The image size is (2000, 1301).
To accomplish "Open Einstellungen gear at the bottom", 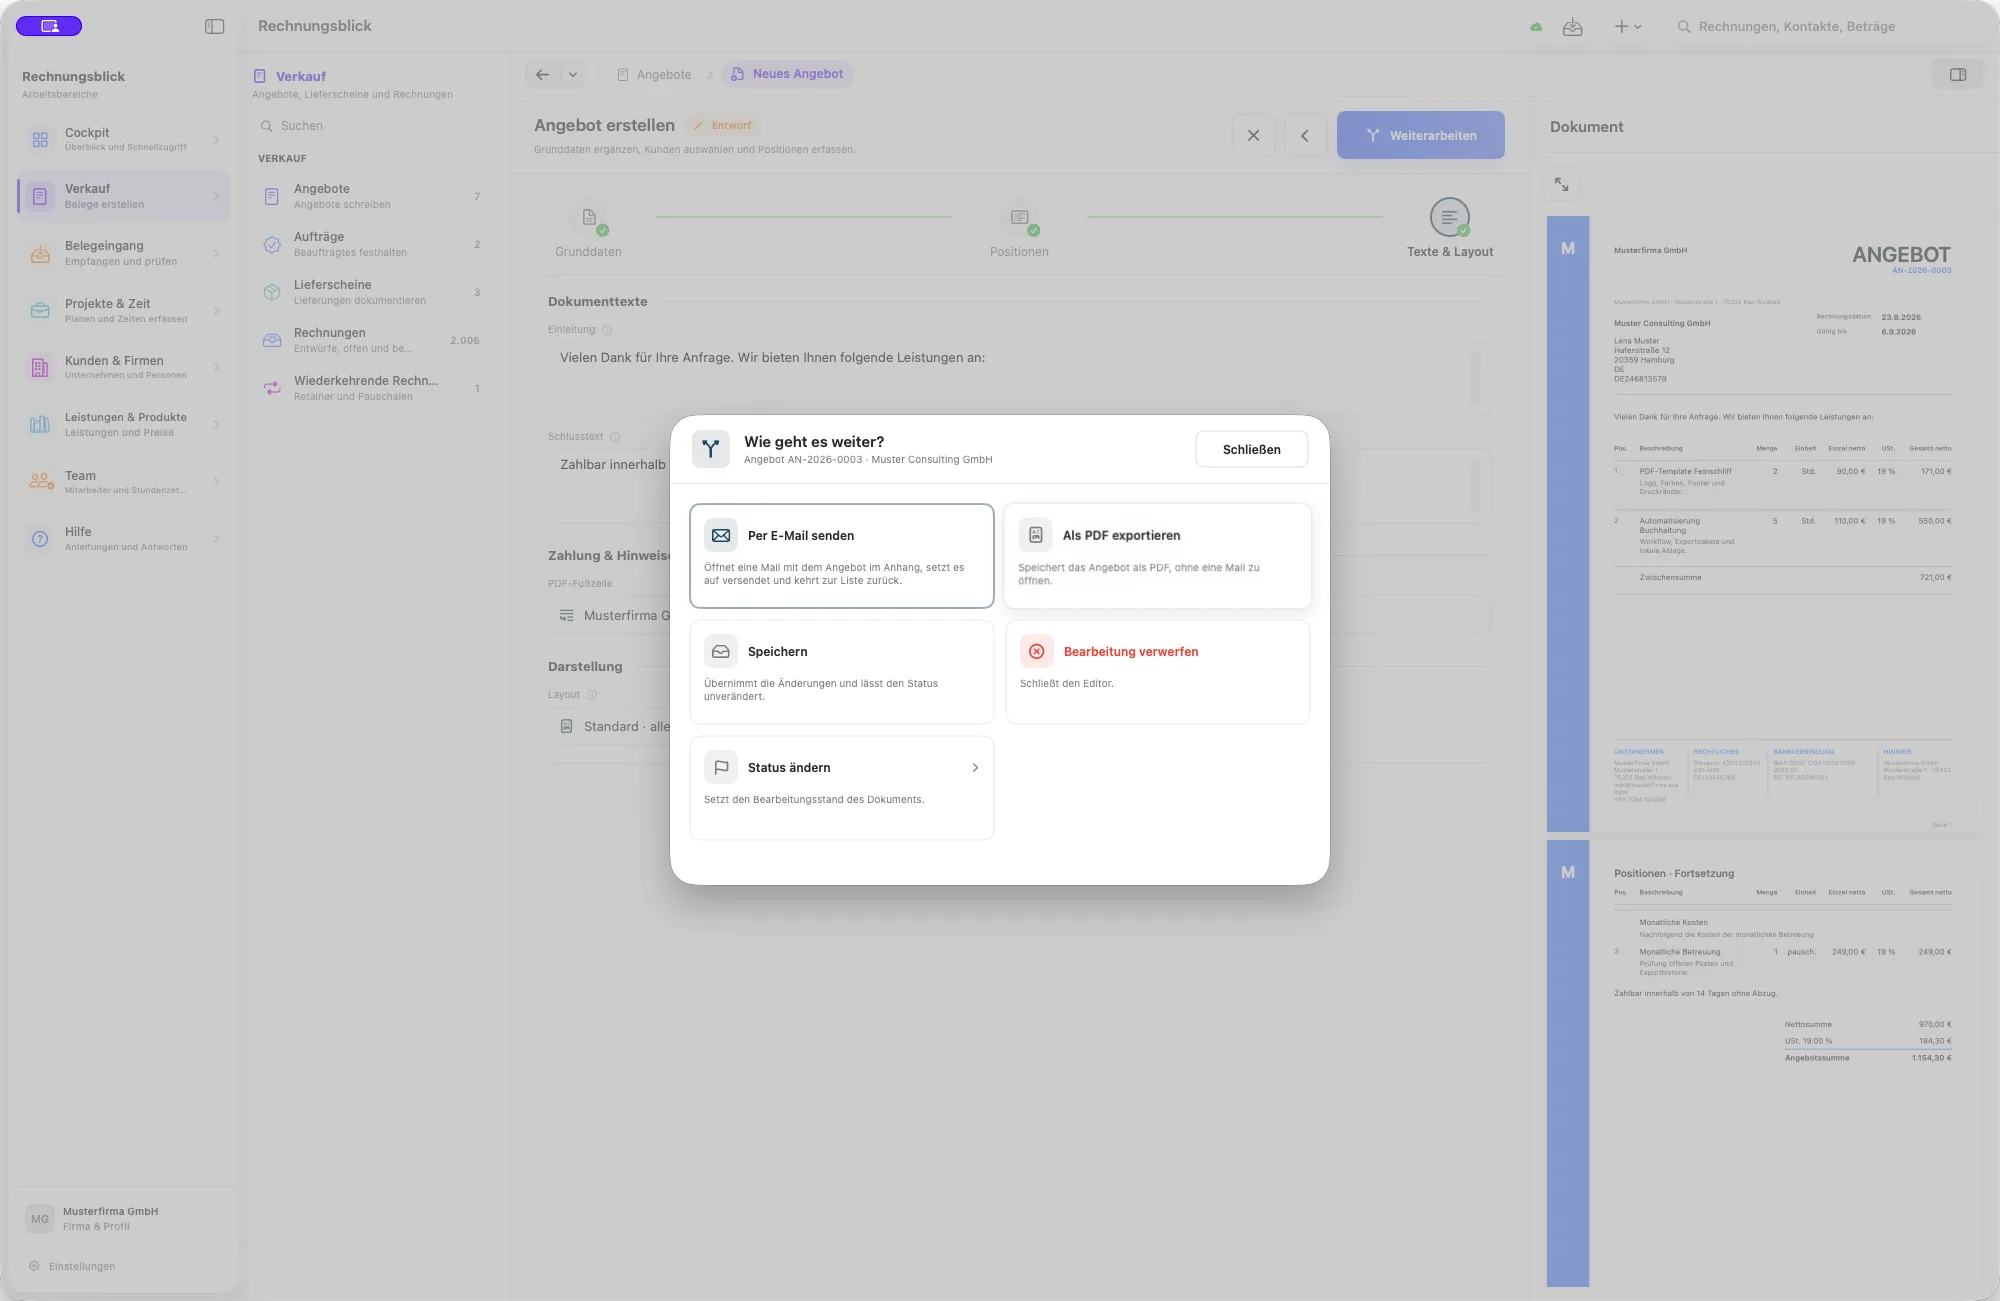I will 35,1266.
